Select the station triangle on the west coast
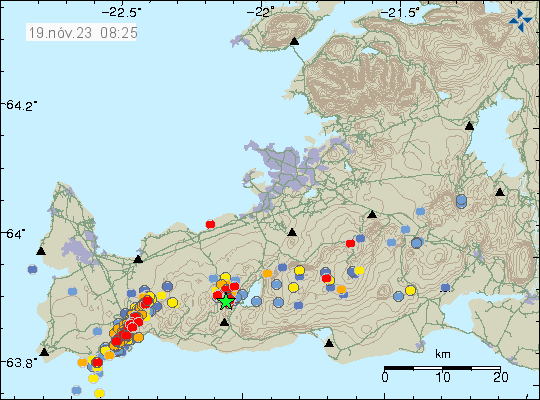The width and height of the screenshot is (540, 400). point(41,251)
